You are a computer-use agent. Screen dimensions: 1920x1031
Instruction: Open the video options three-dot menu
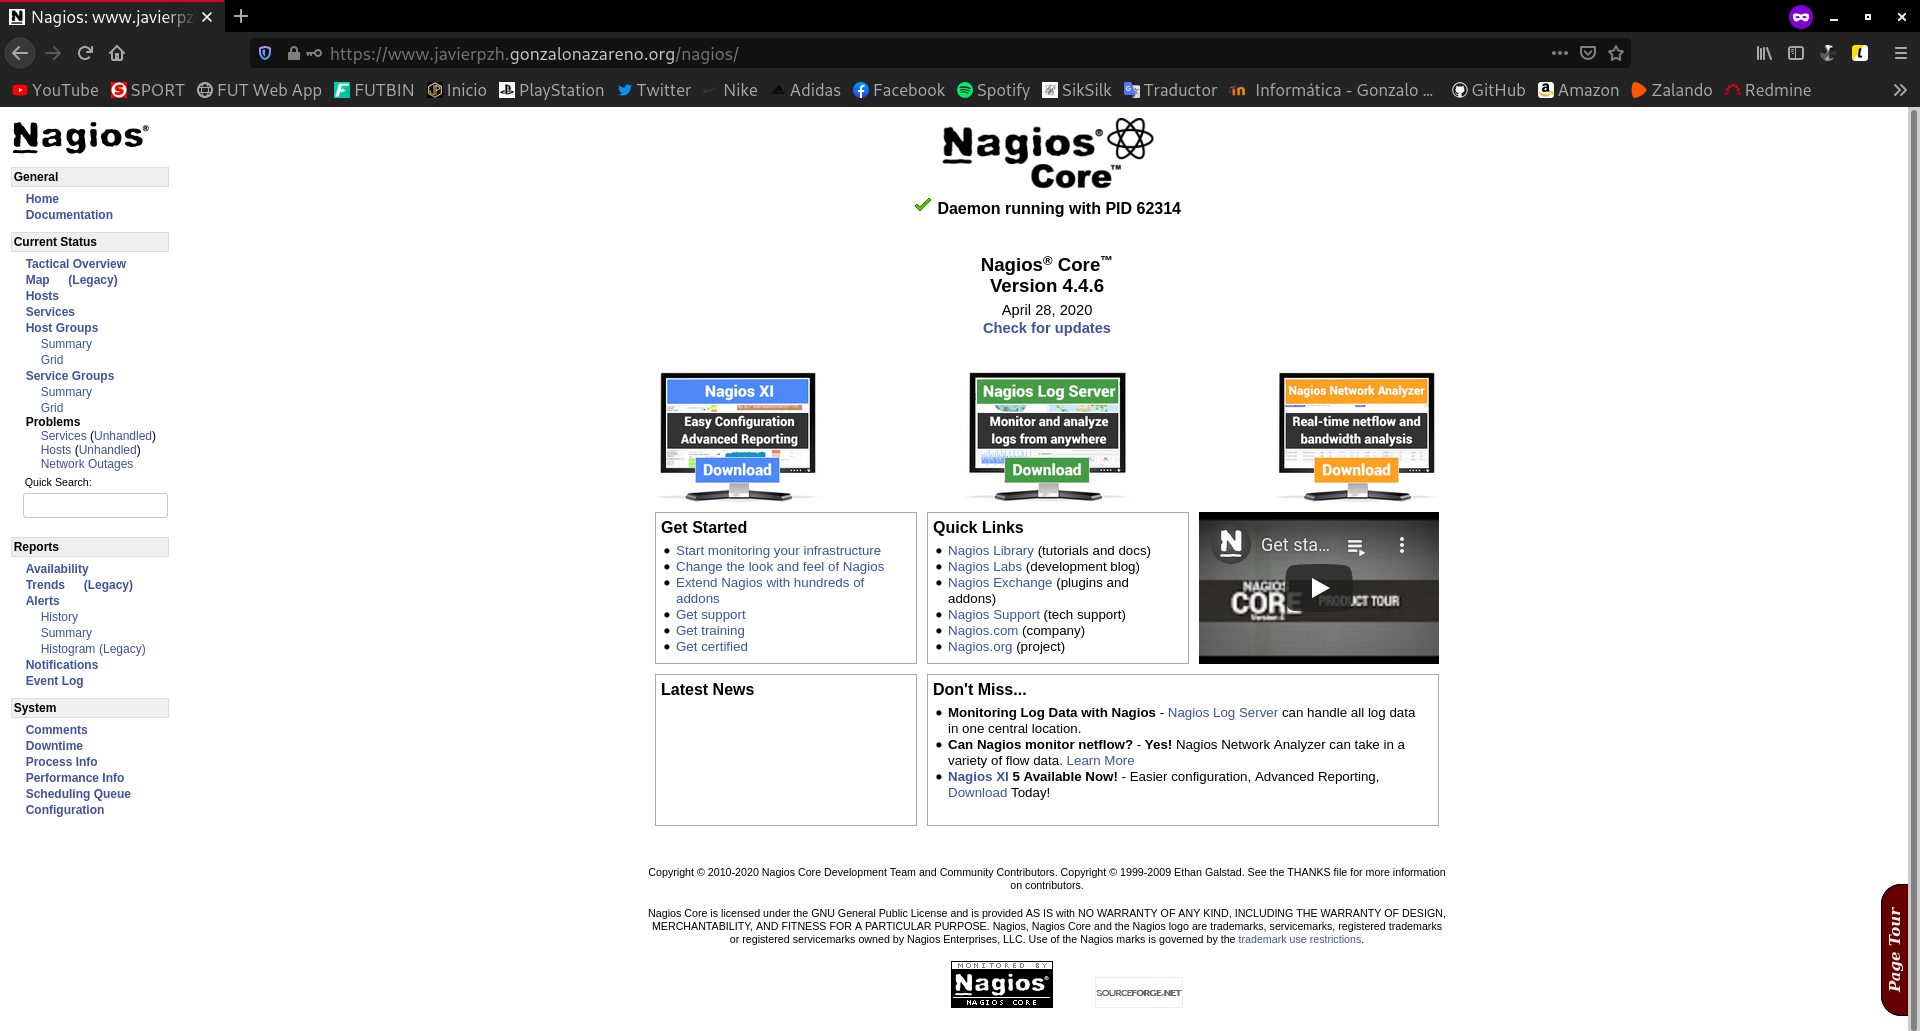point(1402,545)
